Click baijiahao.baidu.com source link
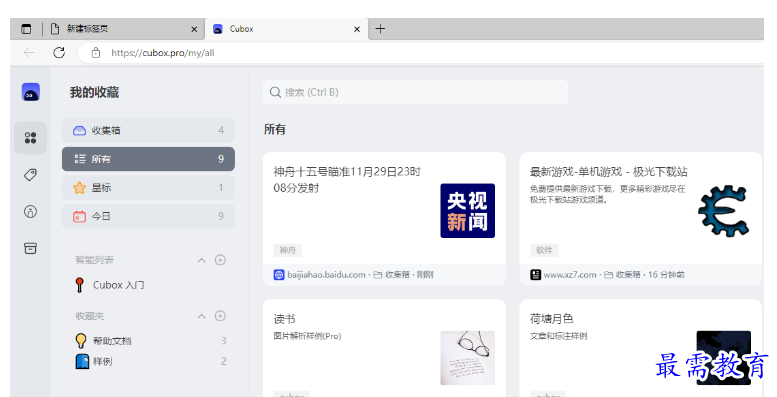The width and height of the screenshot is (777, 397). coord(326,275)
